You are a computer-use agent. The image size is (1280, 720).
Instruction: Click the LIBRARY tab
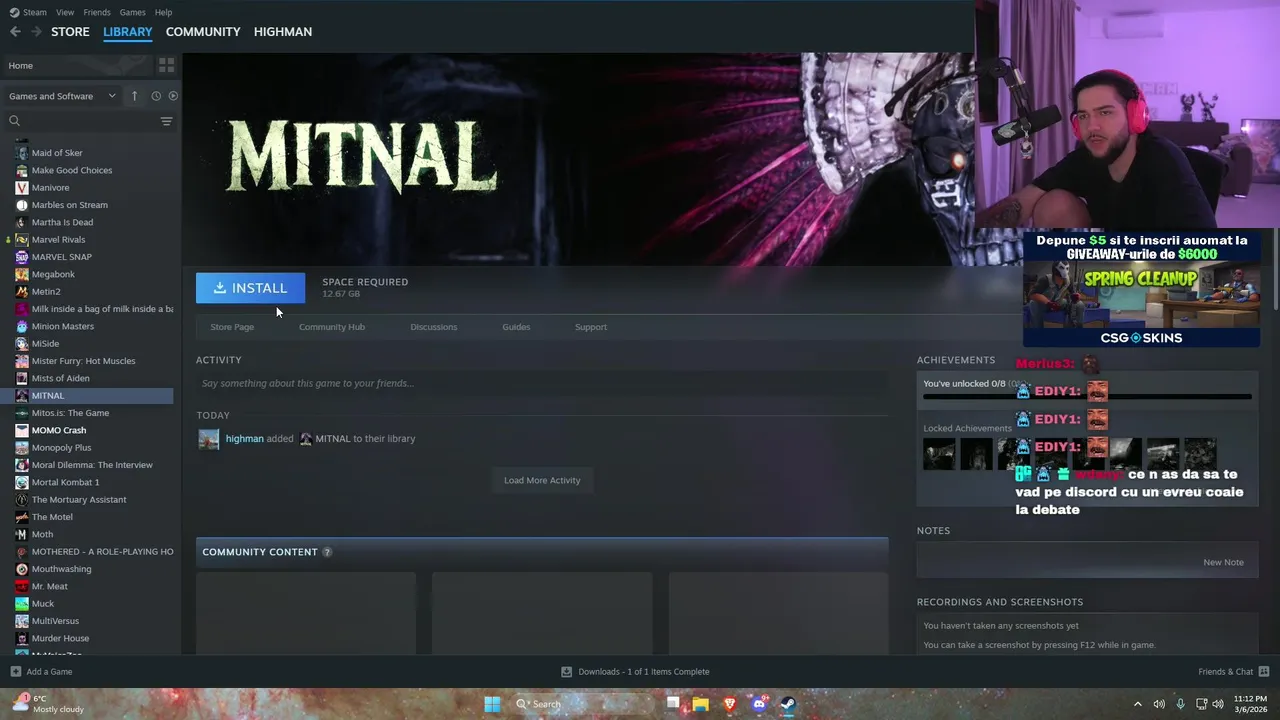click(128, 32)
